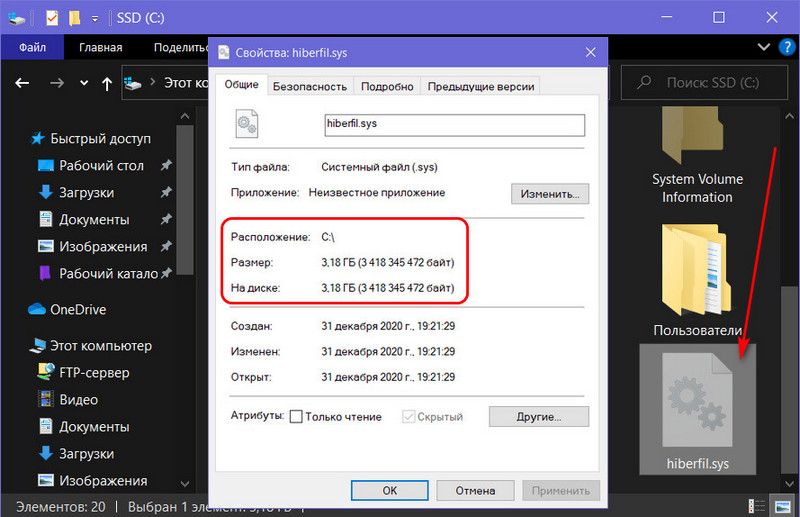Click the hiberfil.sys filename text field
The width and height of the screenshot is (800, 517).
(x=453, y=124)
